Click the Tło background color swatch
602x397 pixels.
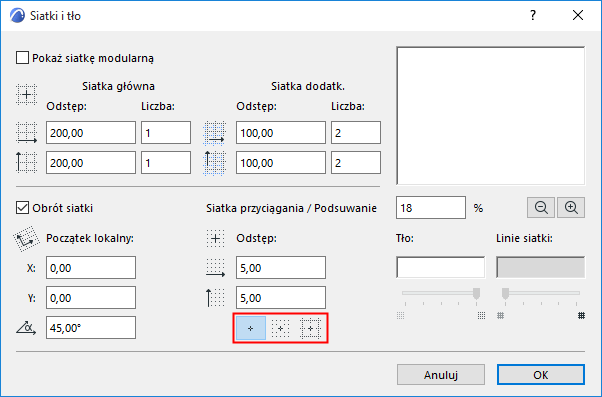[440, 267]
